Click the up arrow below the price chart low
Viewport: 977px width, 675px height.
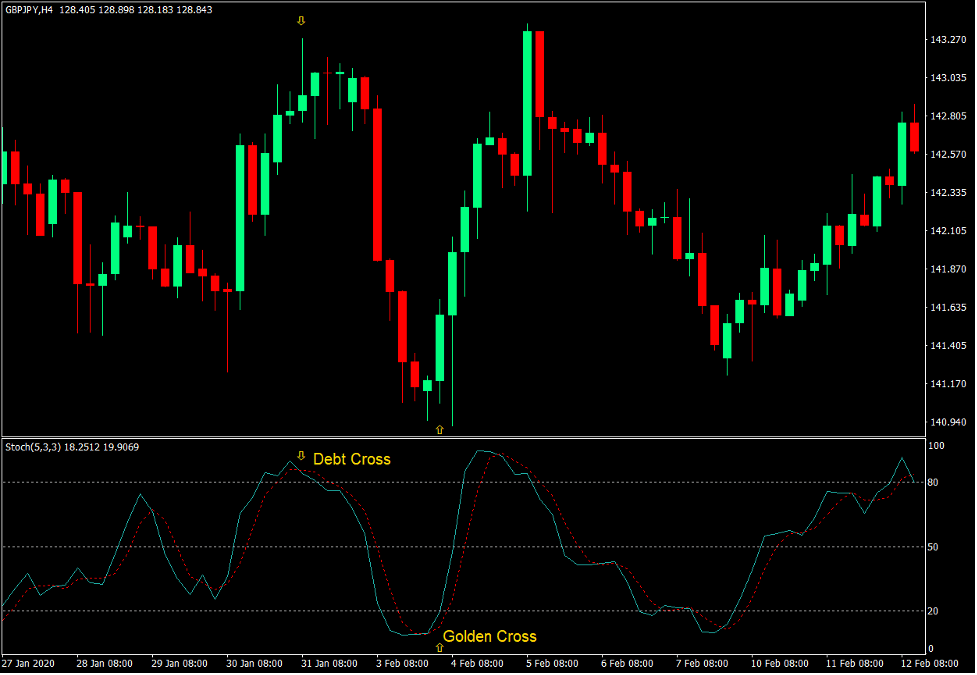[x=438, y=429]
